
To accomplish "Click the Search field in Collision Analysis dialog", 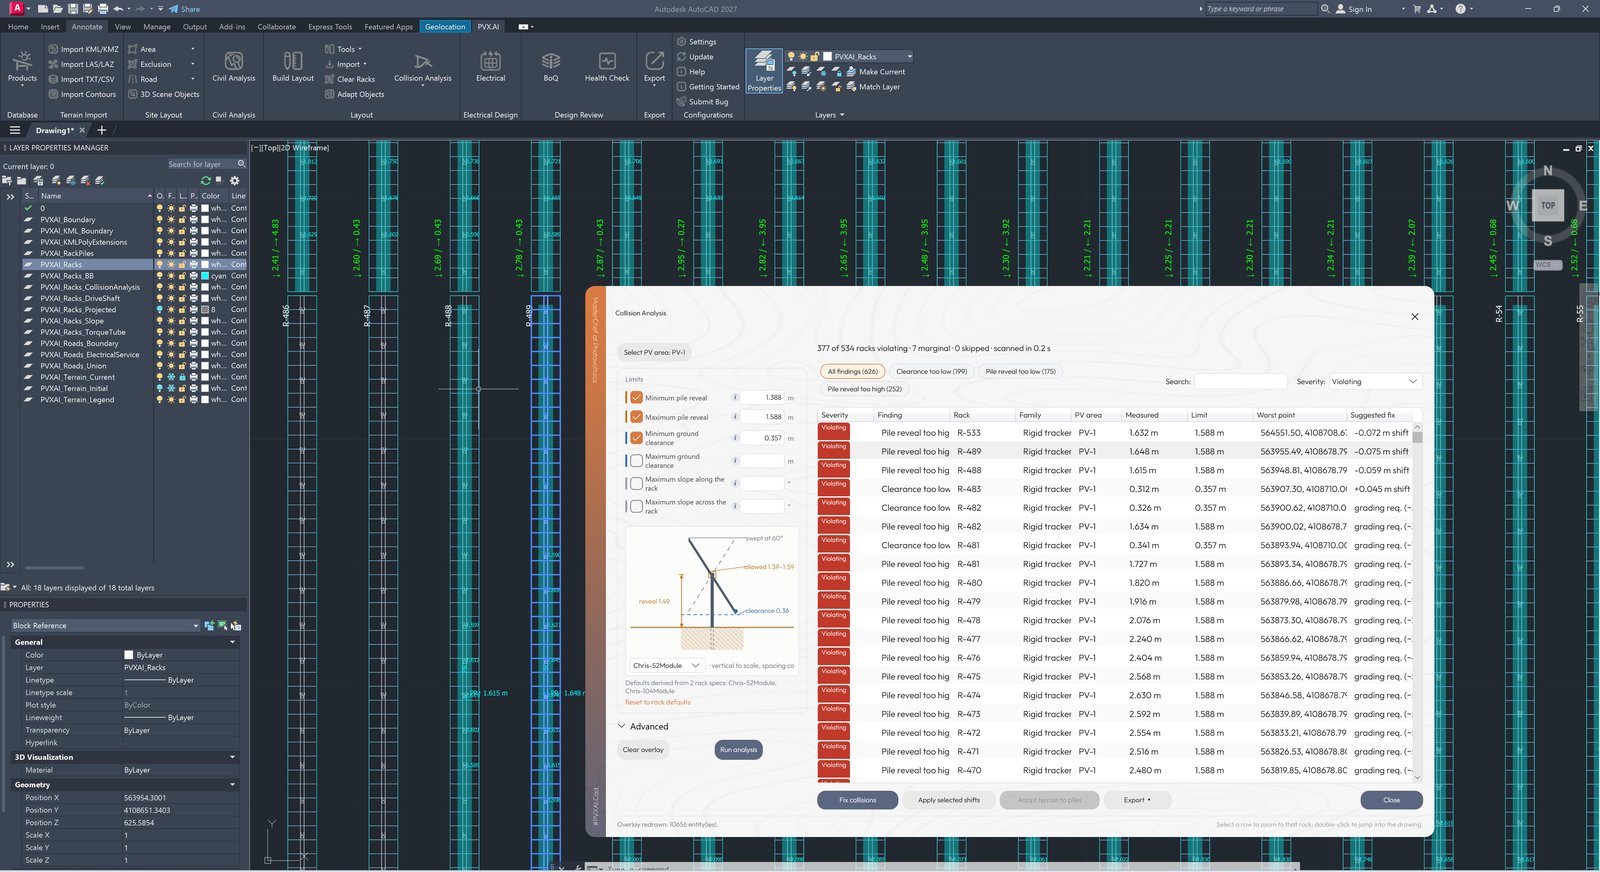I will click(1240, 381).
